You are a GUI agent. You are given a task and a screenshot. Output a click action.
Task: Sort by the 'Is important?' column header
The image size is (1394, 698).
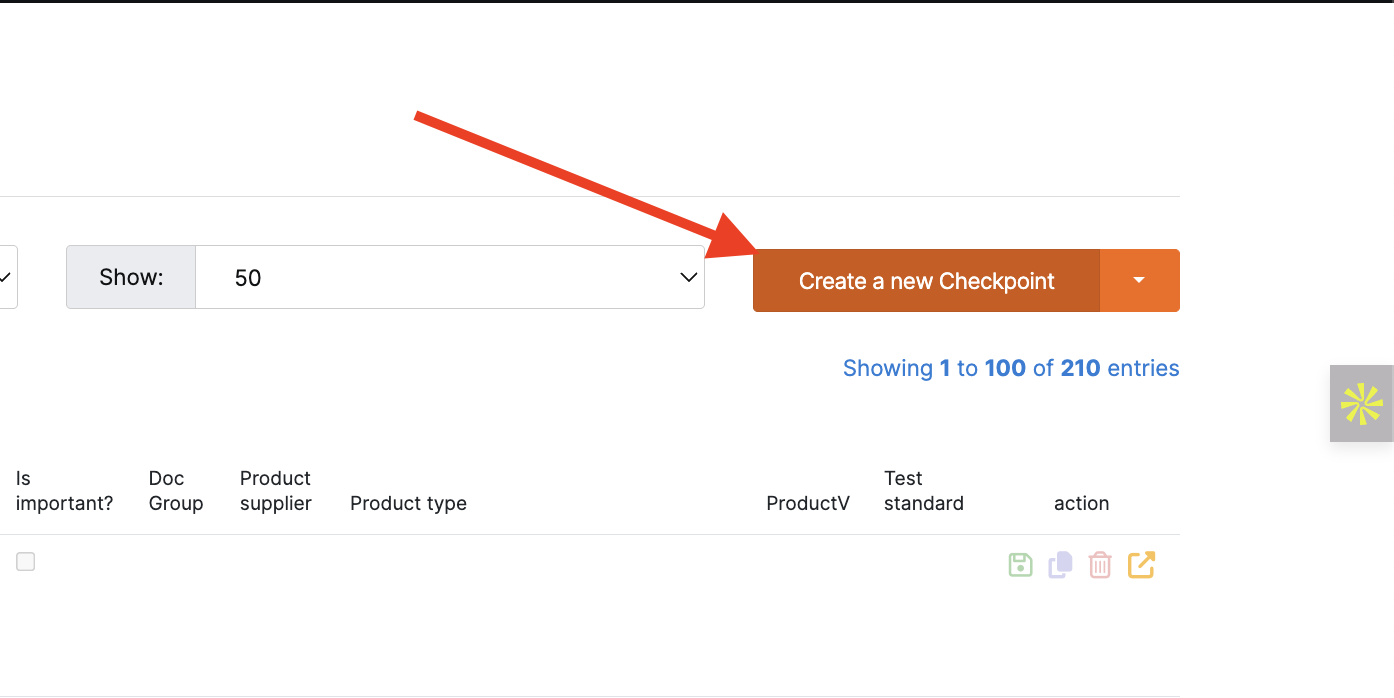click(x=64, y=491)
